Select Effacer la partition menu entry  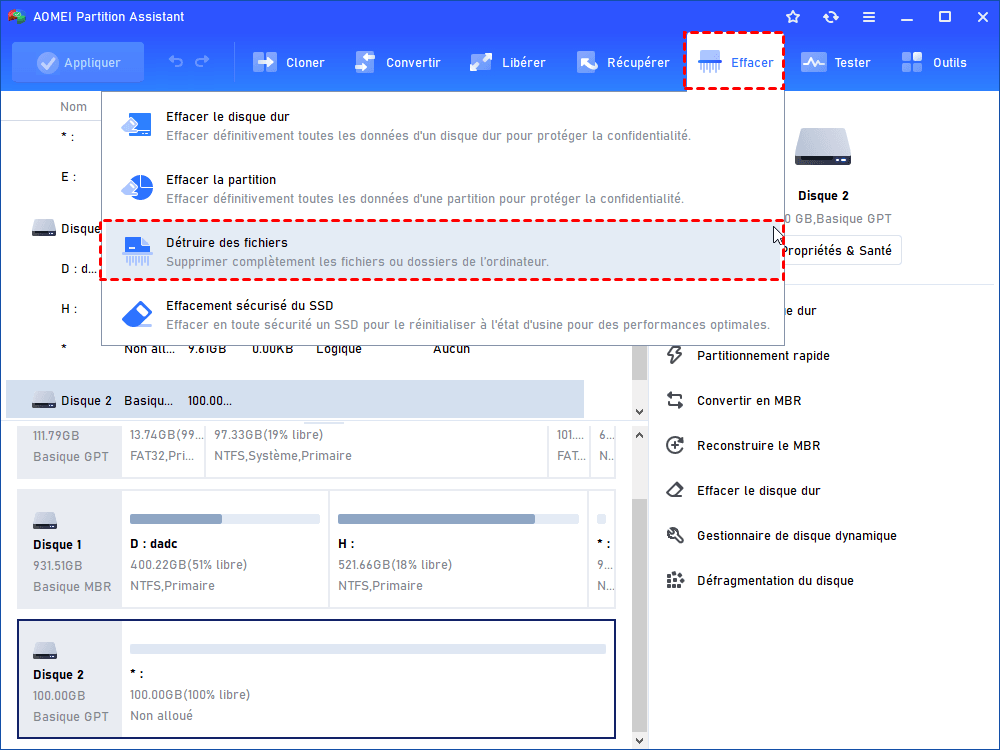click(443, 189)
